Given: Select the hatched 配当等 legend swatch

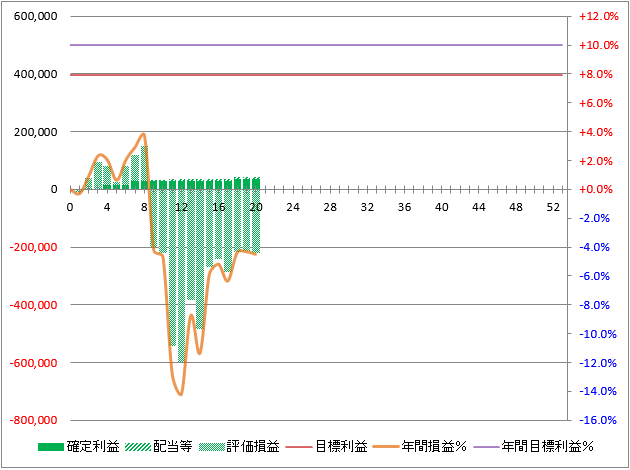Looking at the screenshot, I should point(138,447).
